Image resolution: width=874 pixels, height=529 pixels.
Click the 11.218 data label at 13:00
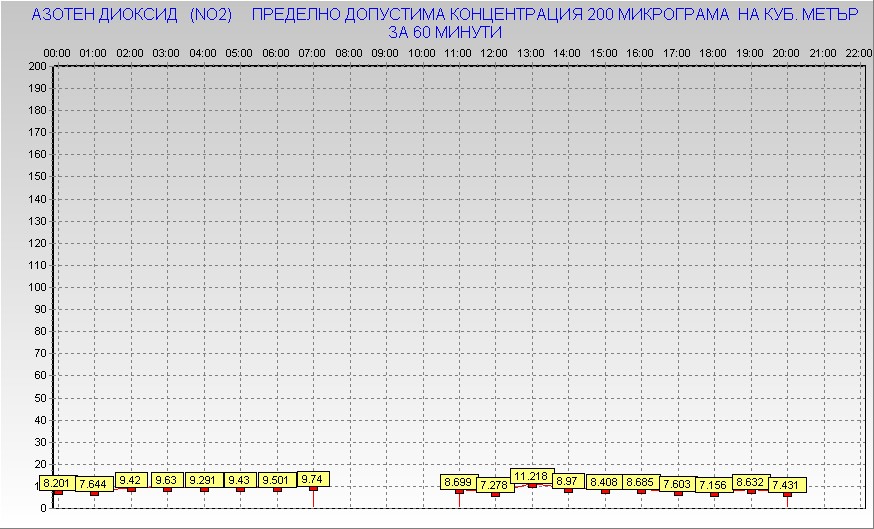pyautogui.click(x=530, y=476)
